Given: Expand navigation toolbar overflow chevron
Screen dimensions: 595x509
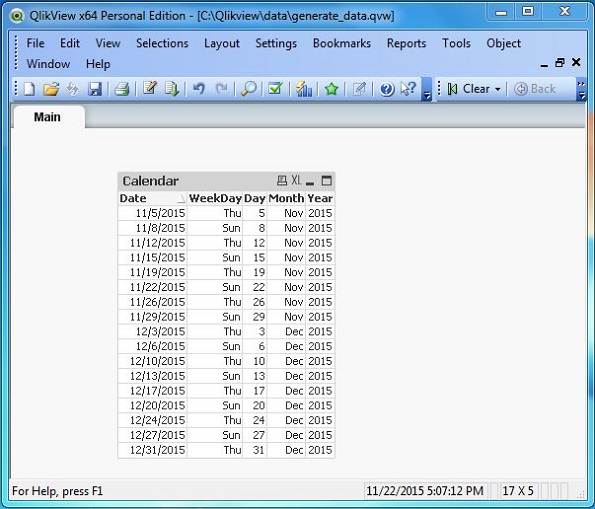Looking at the screenshot, I should (581, 90).
